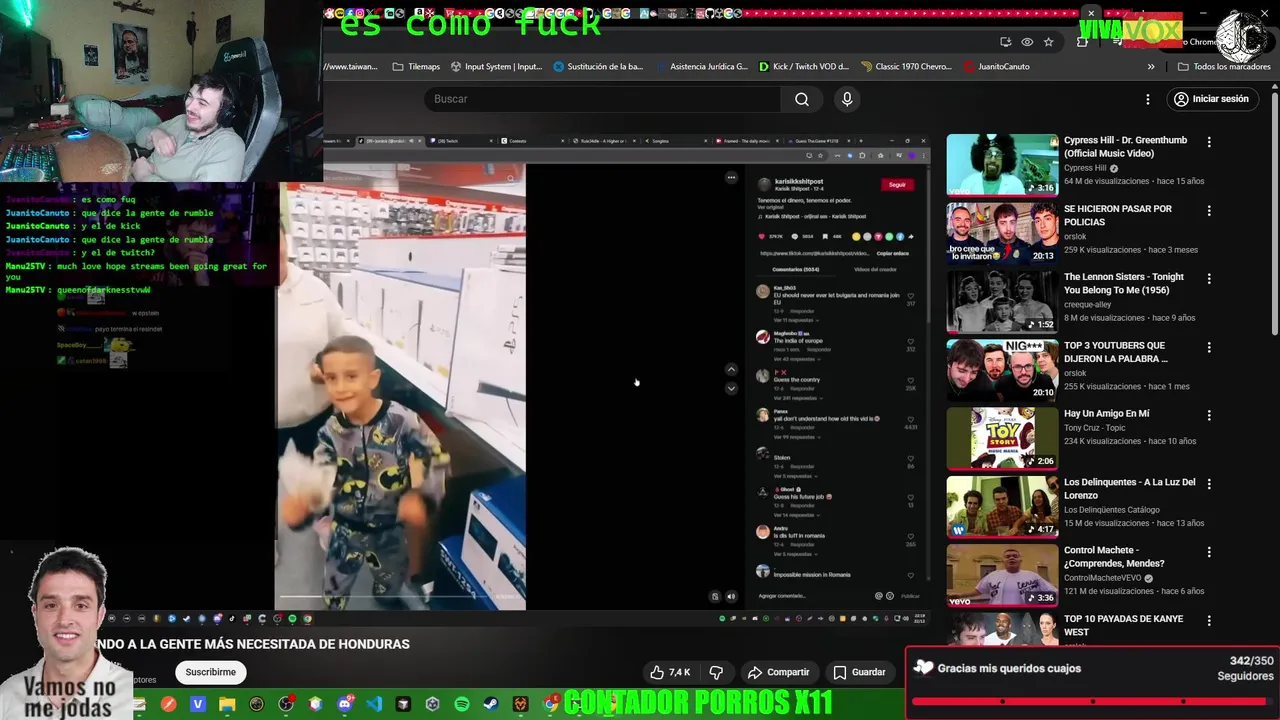Like the comment The India of europe
The height and width of the screenshot is (720, 1280).
(911, 342)
